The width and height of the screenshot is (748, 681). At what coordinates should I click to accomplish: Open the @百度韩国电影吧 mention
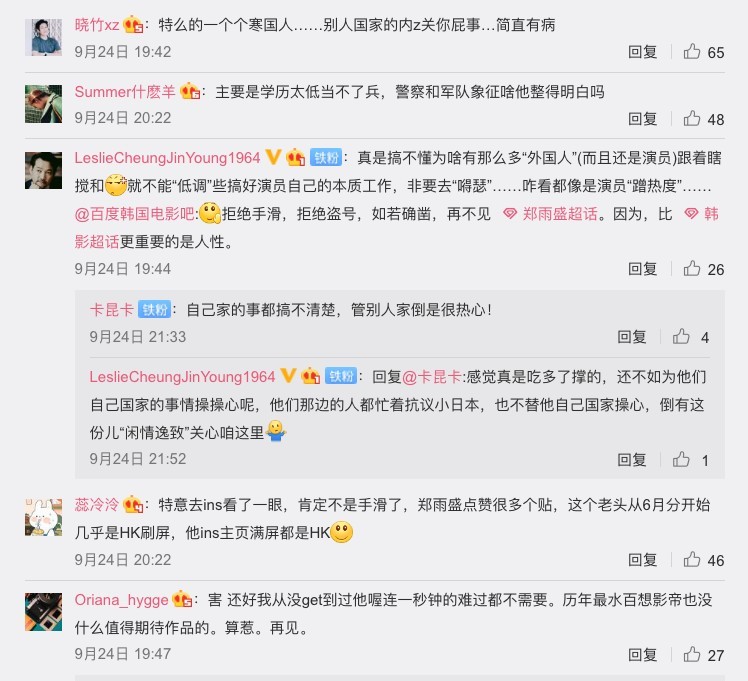135,214
